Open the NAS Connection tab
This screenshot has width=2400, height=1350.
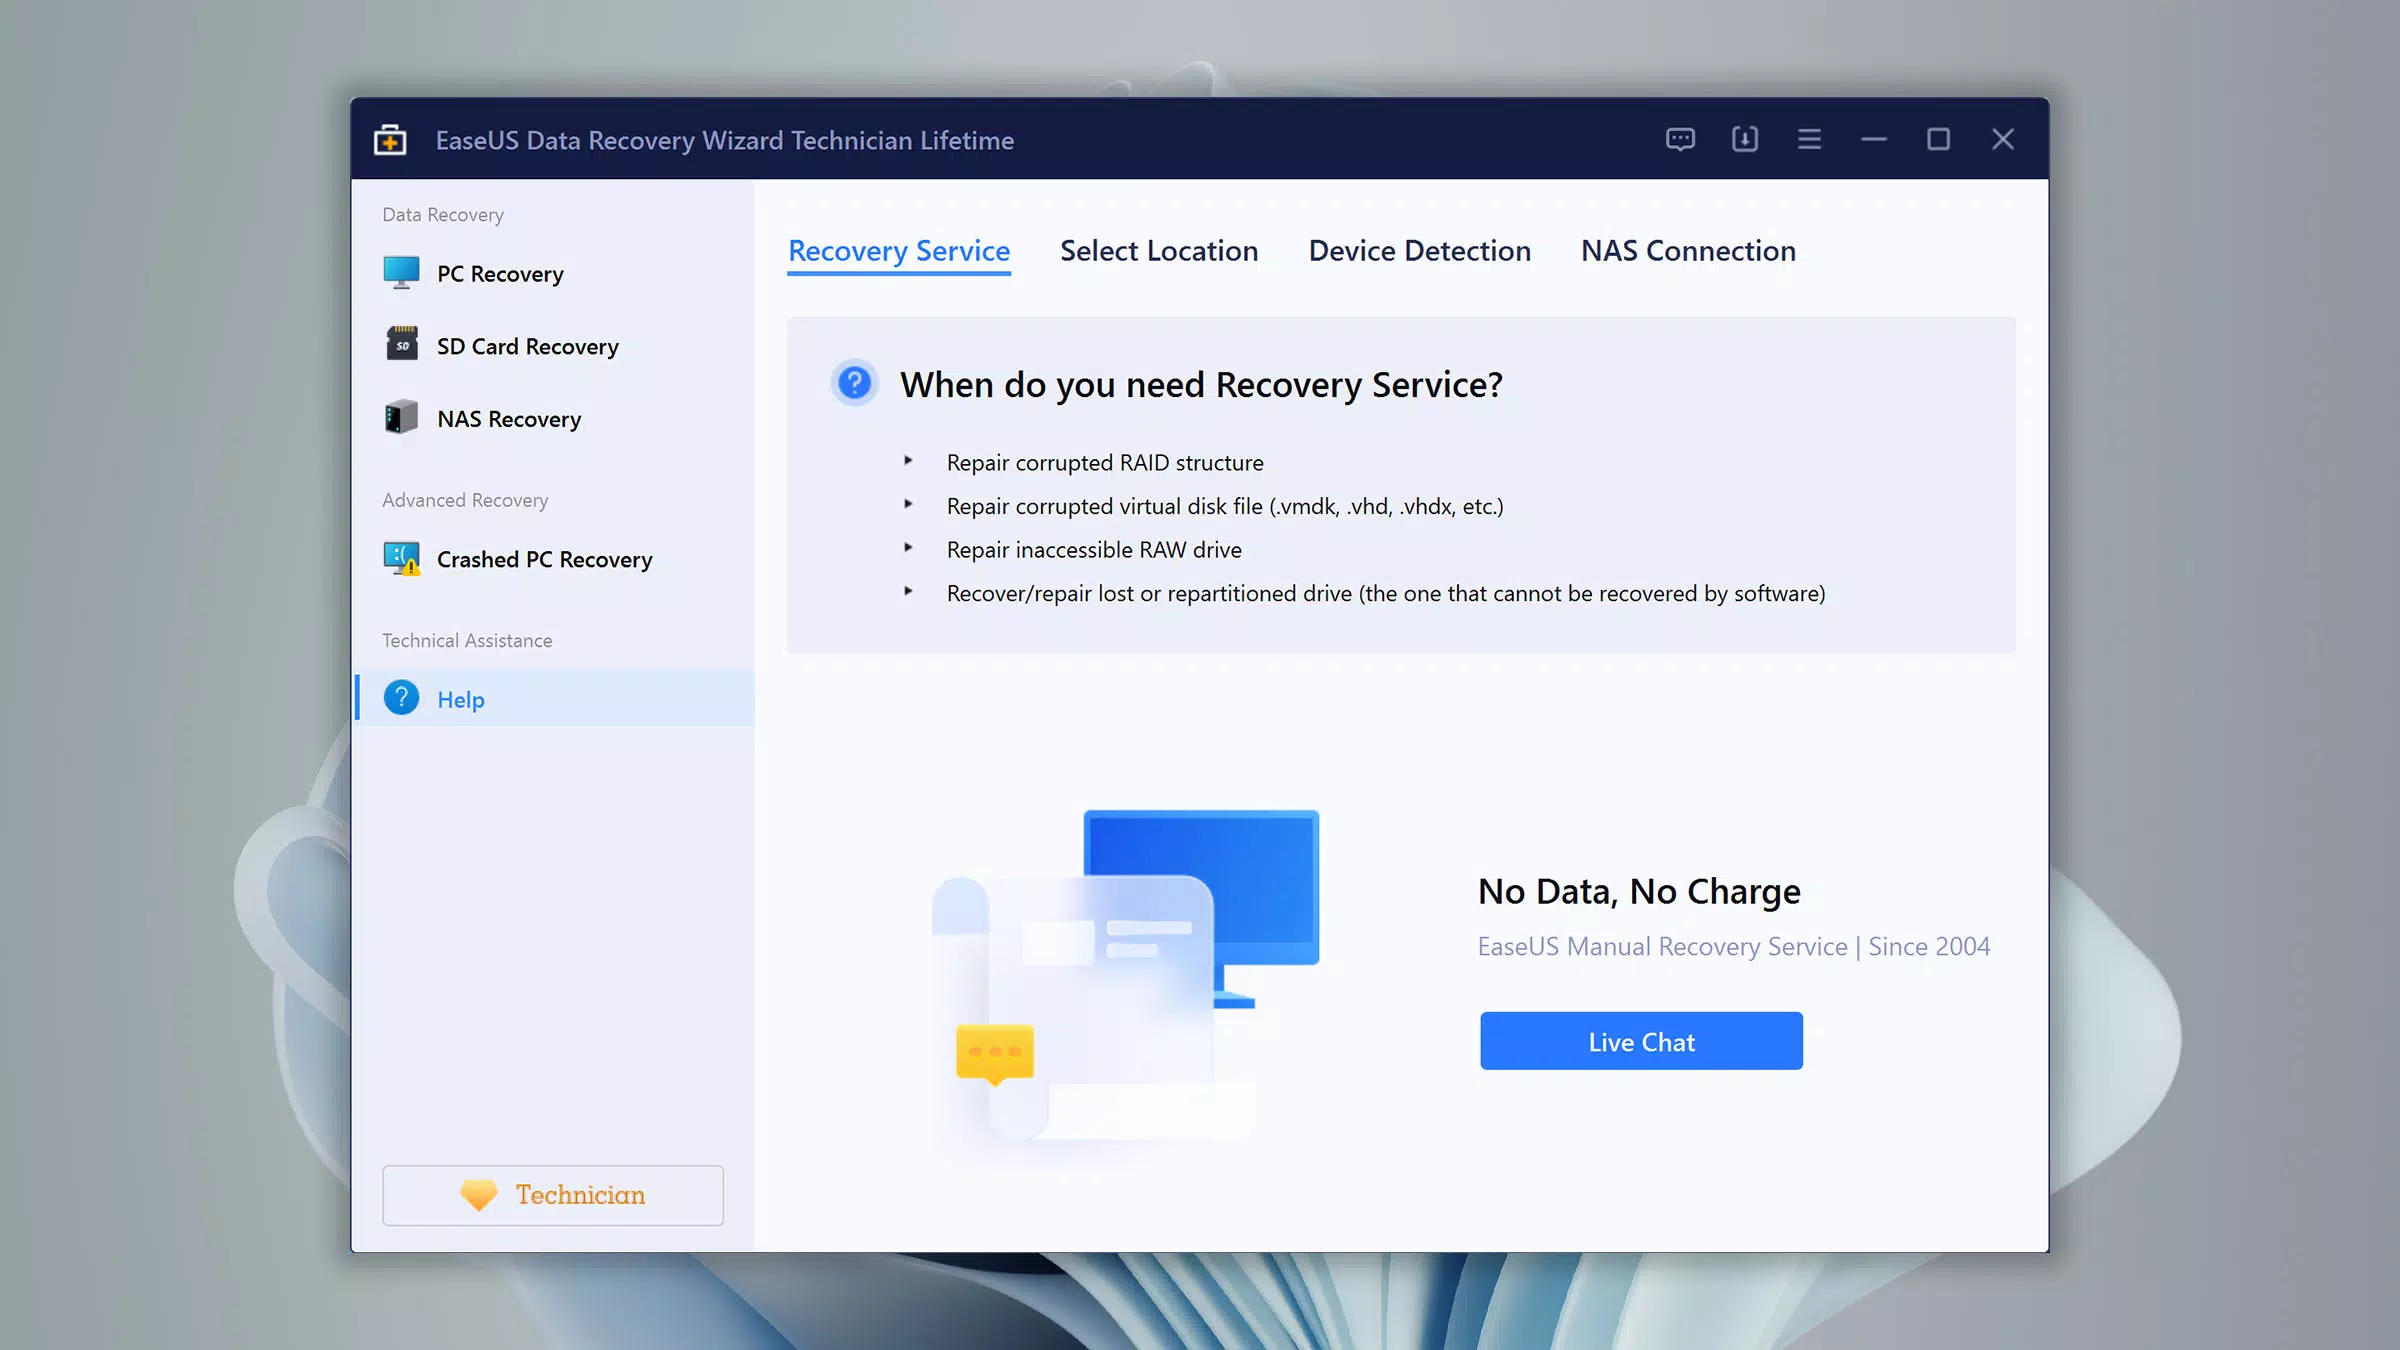[x=1688, y=251]
